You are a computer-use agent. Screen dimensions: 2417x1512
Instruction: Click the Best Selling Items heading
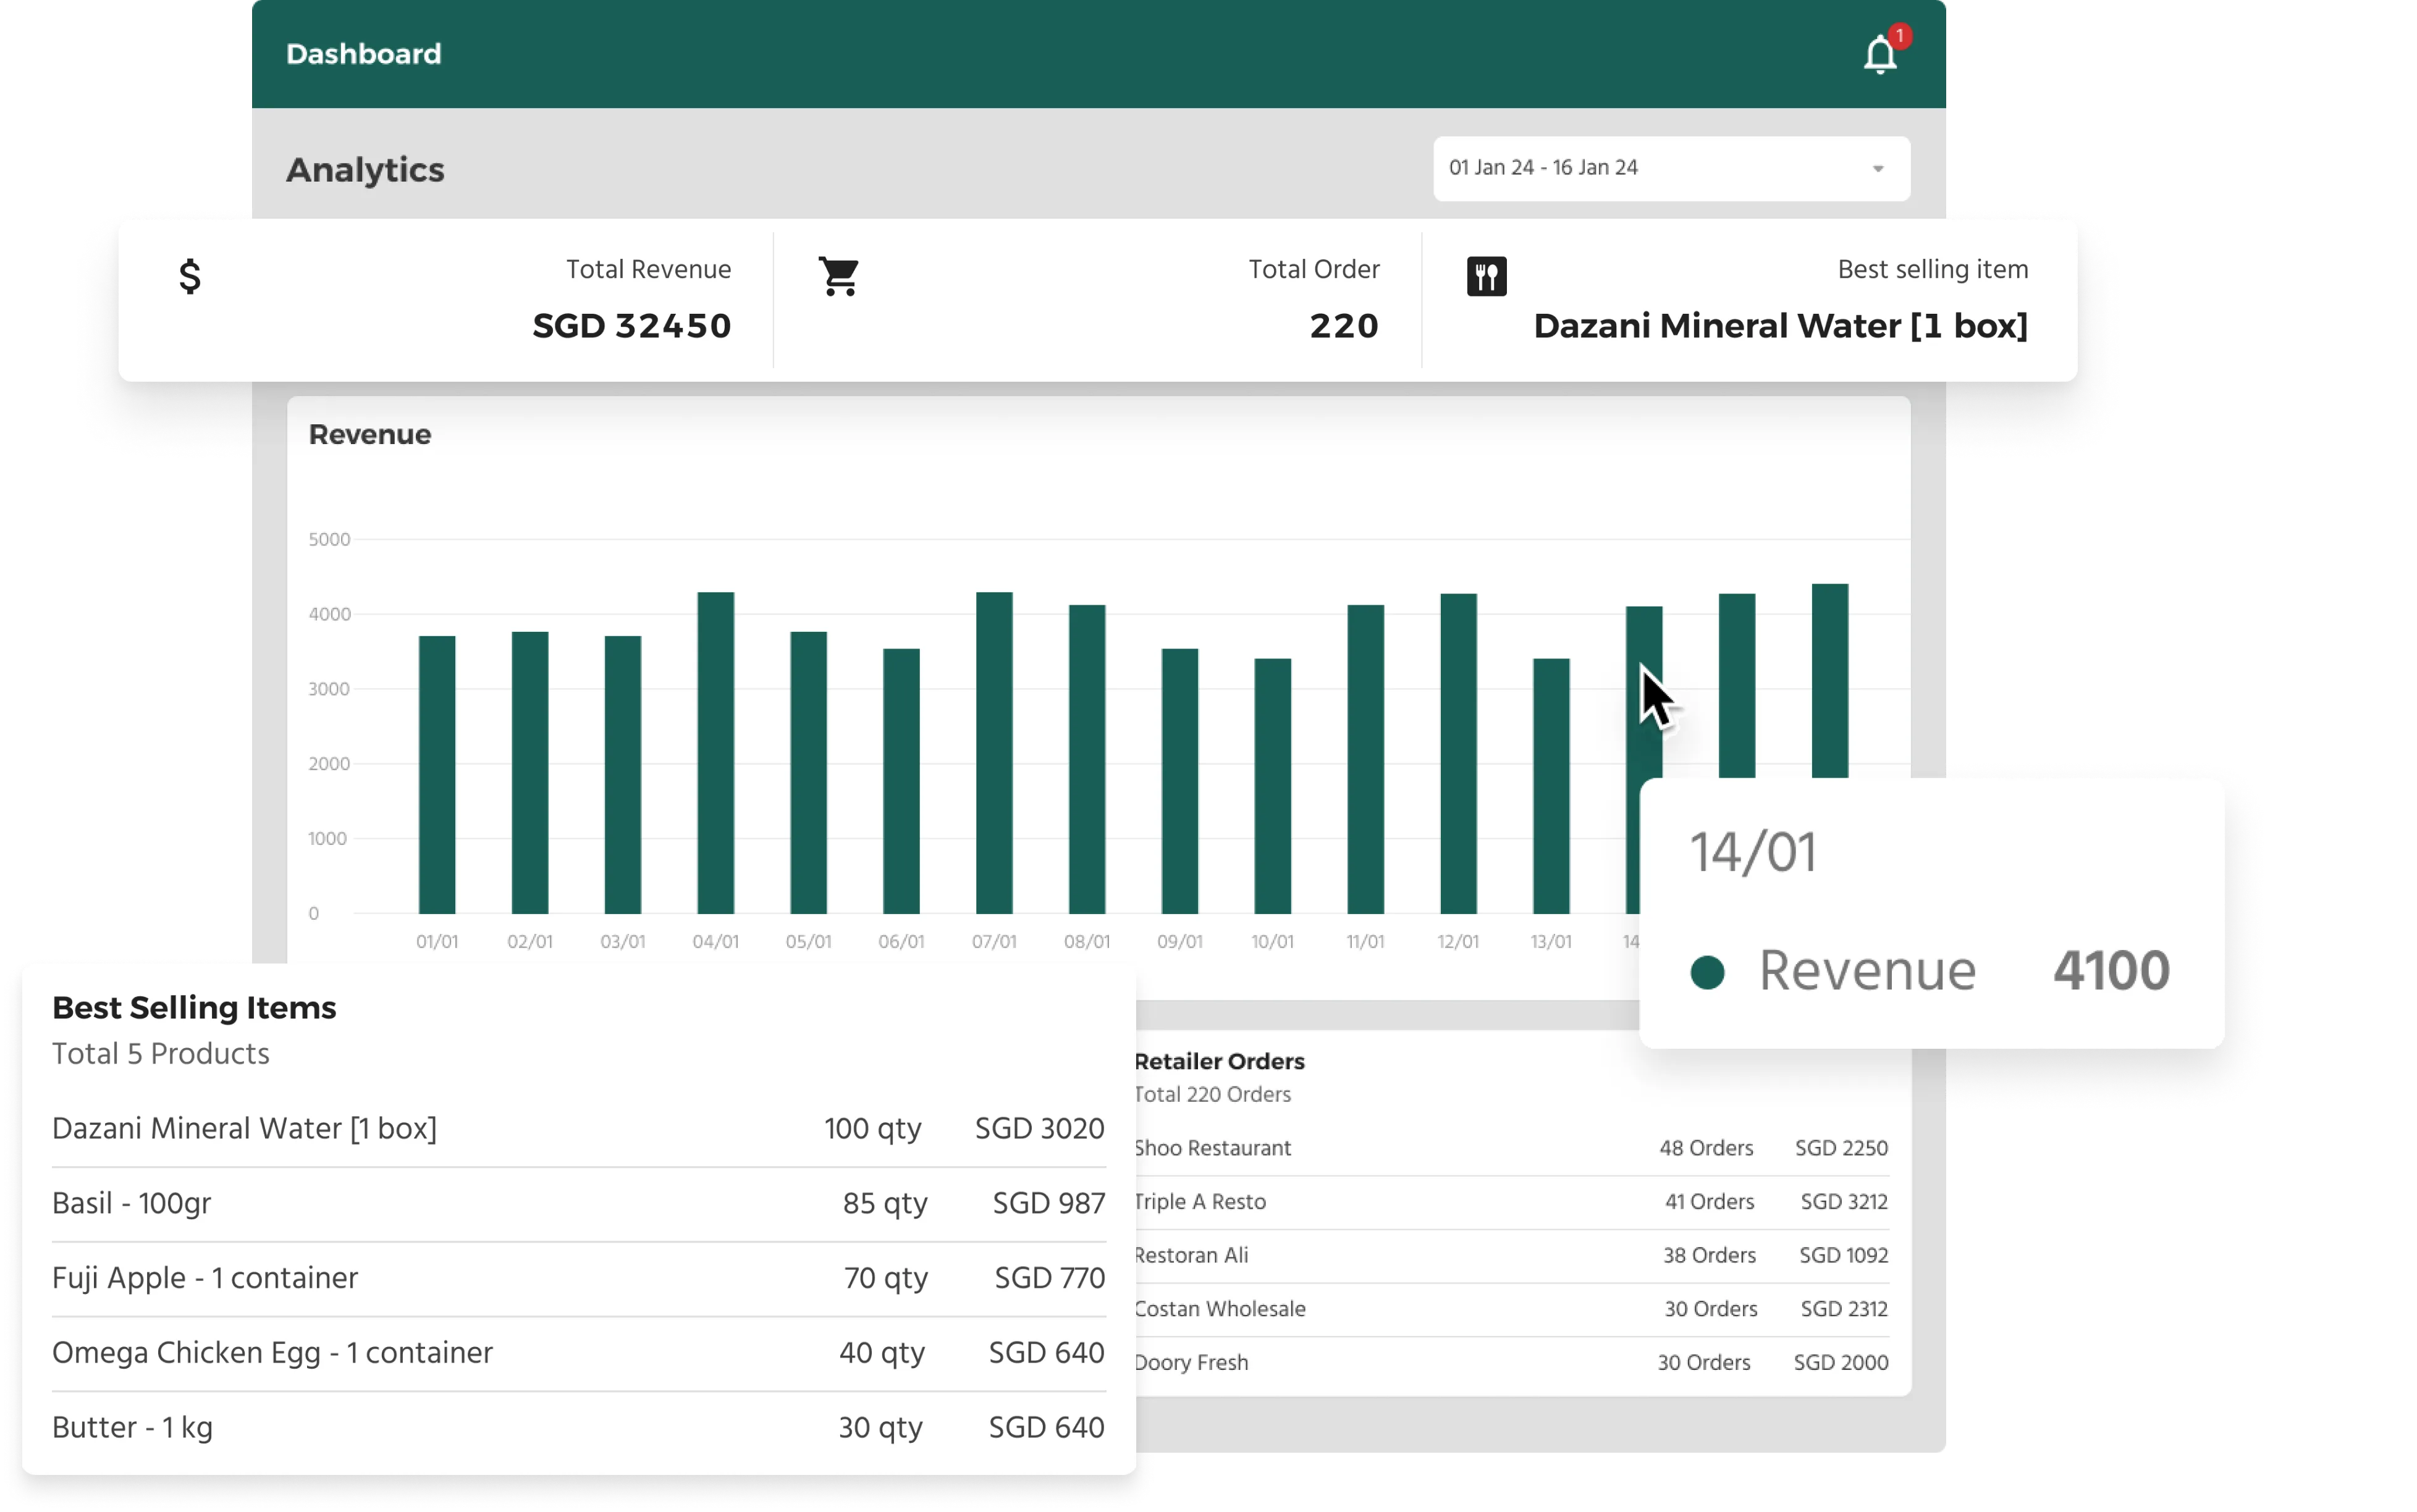(194, 1008)
